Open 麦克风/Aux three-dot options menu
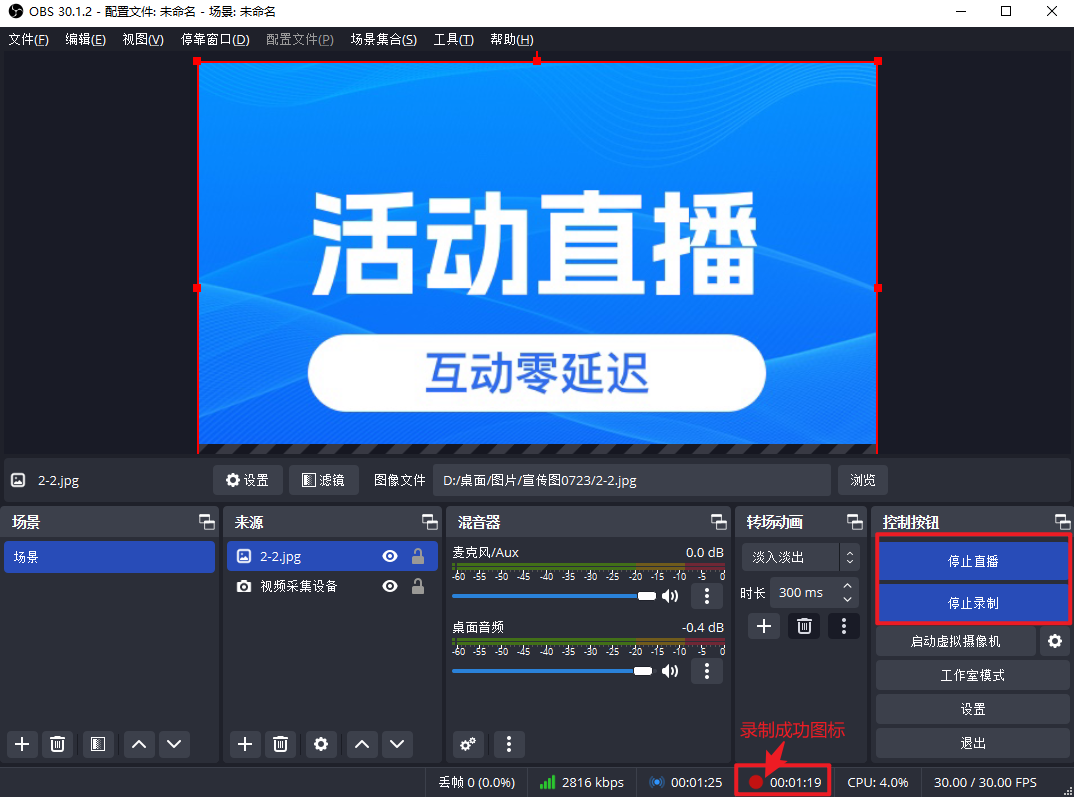 (707, 596)
